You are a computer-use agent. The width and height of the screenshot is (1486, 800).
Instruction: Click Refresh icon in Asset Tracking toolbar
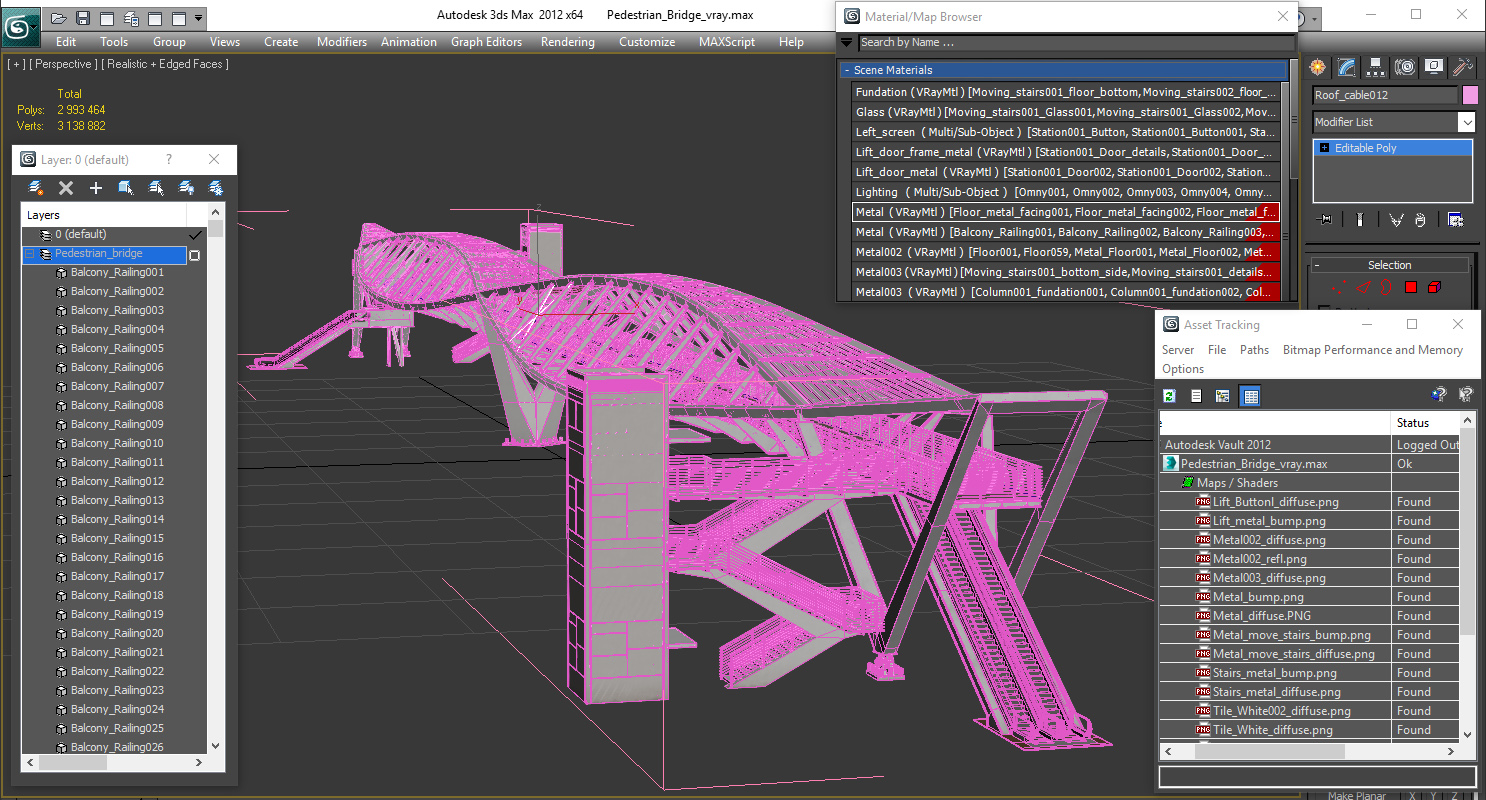coord(1169,396)
